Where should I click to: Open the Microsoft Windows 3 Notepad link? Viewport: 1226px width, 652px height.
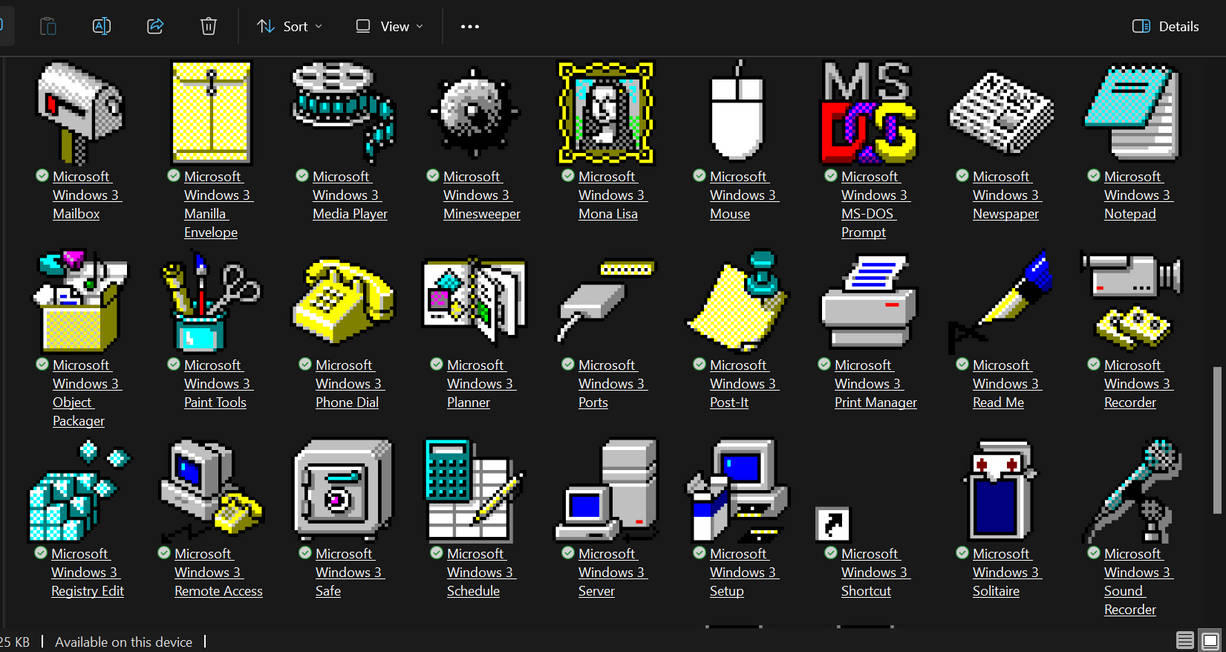pyautogui.click(x=1131, y=195)
